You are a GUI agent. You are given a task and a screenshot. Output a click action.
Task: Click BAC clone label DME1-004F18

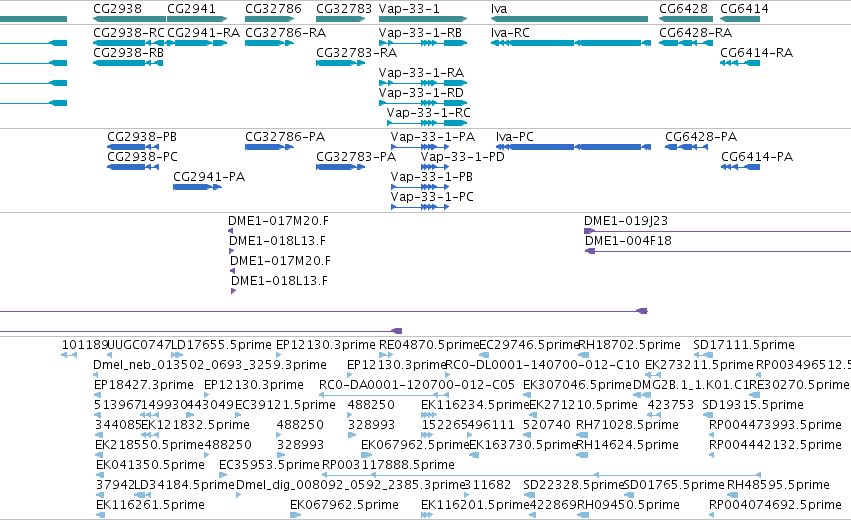point(628,241)
